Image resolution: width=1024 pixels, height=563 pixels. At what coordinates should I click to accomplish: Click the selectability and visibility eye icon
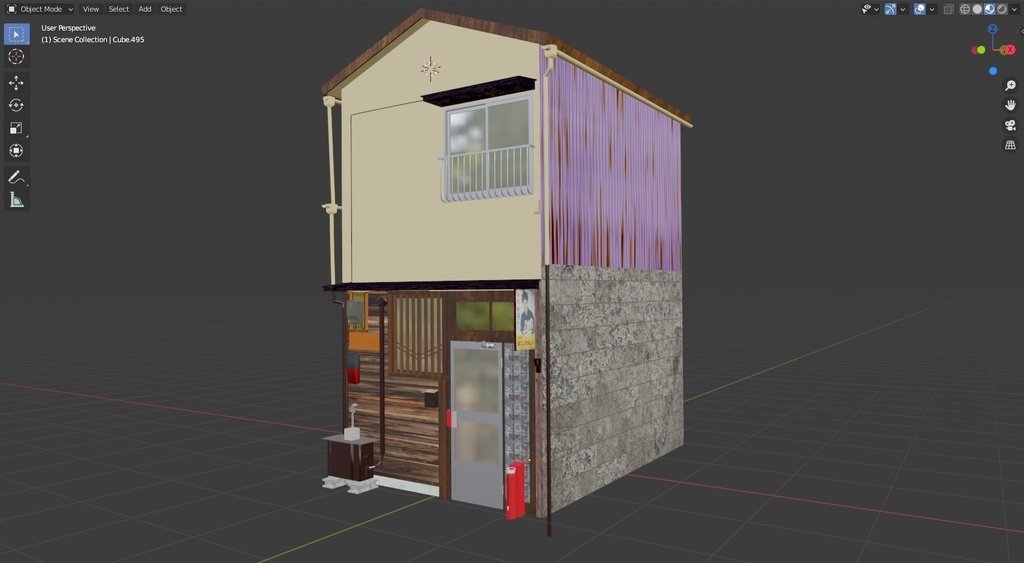(867, 9)
